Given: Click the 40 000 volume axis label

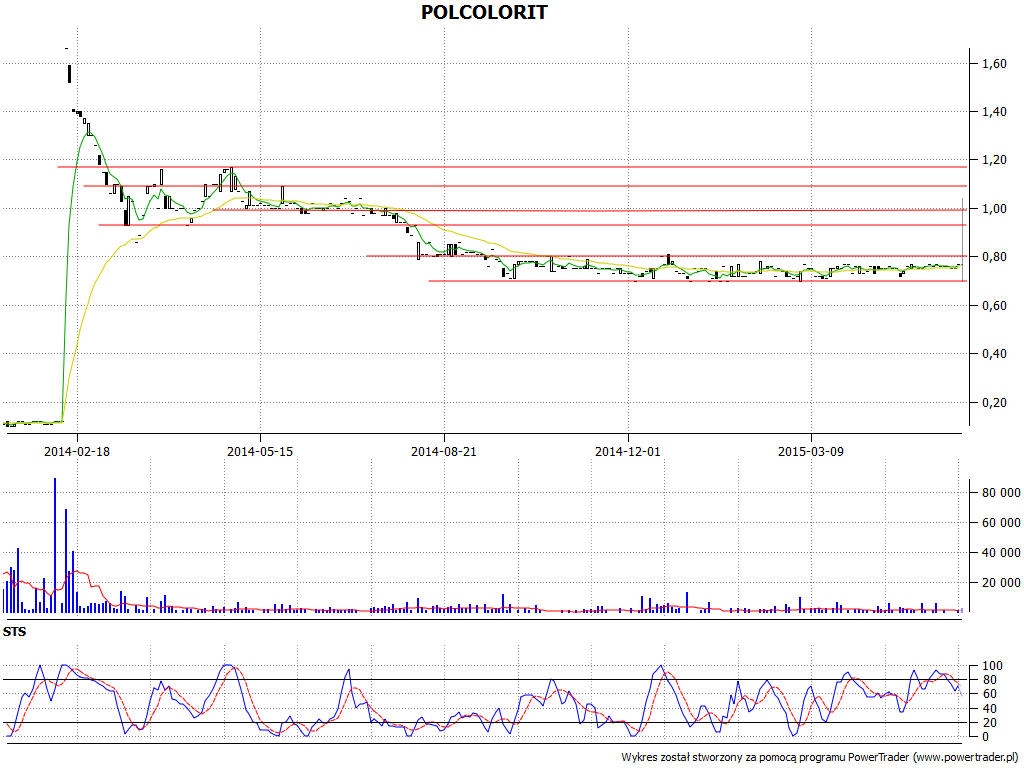Looking at the screenshot, I should point(1000,553).
